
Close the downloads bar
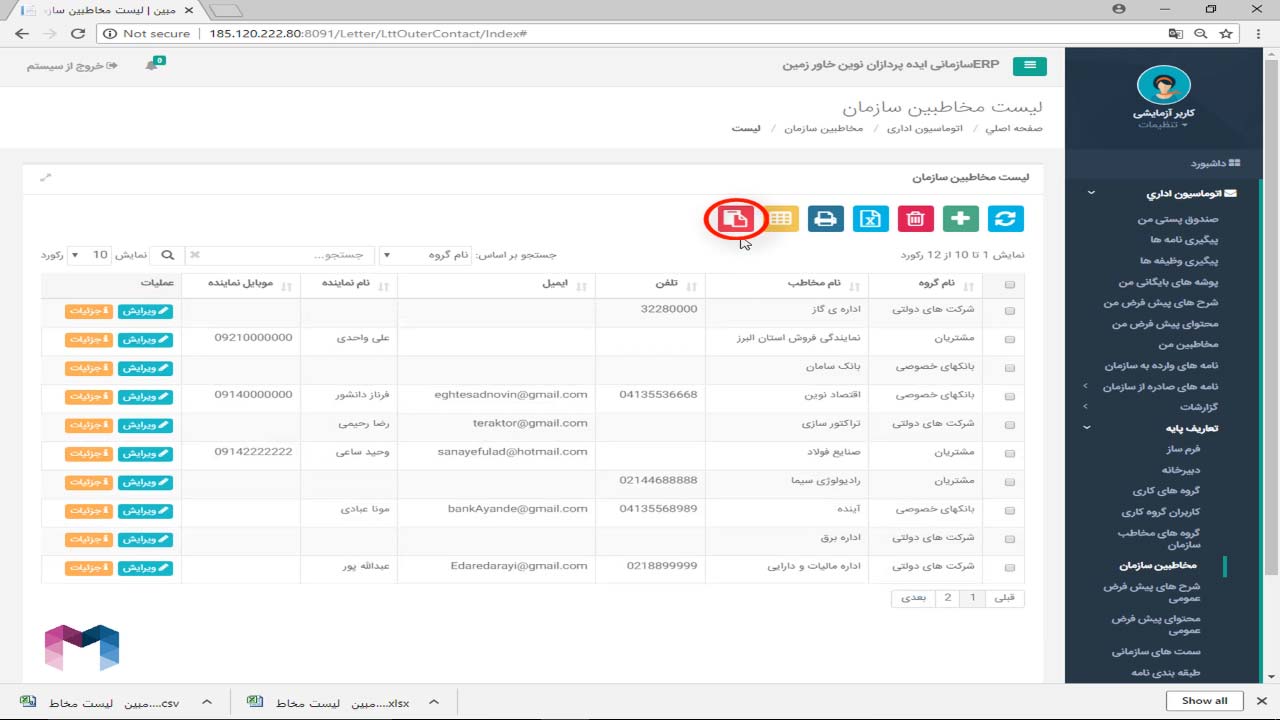[x=1262, y=701]
